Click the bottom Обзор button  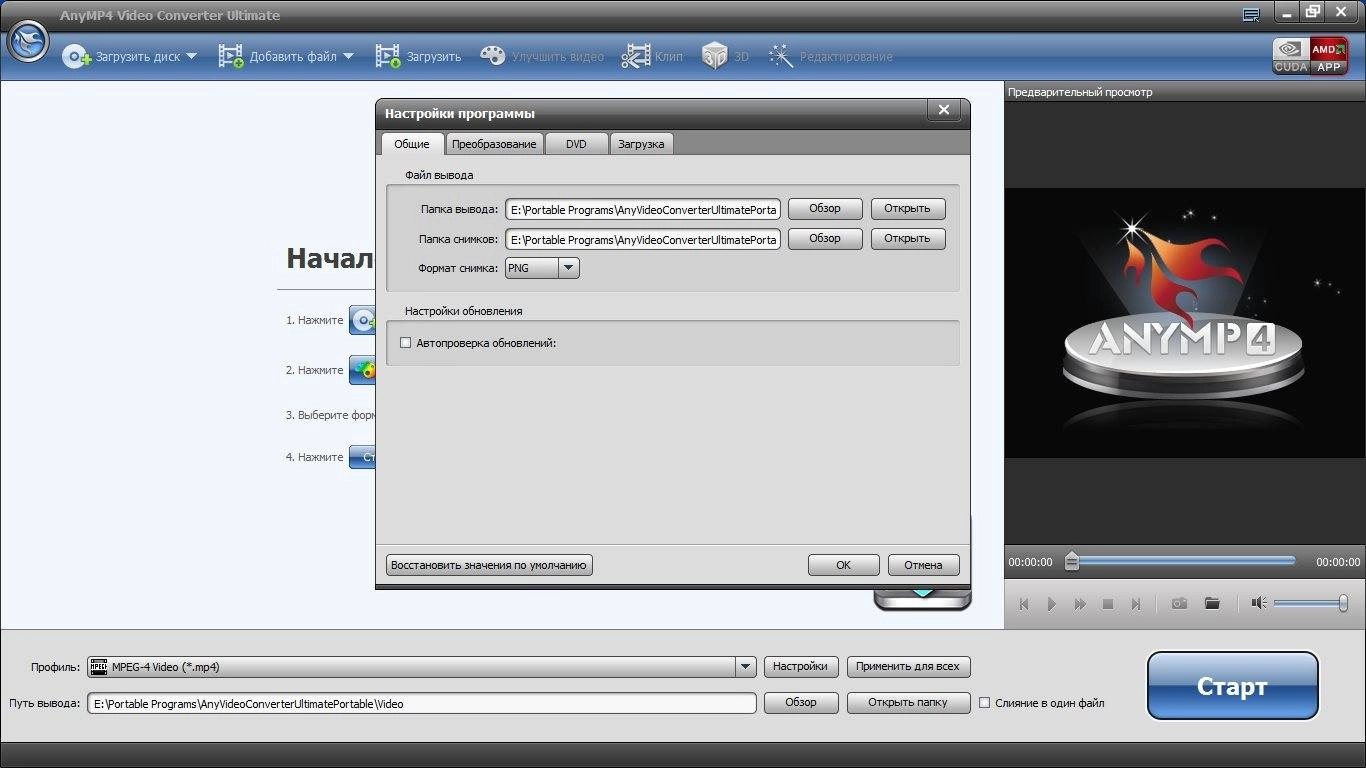click(801, 703)
